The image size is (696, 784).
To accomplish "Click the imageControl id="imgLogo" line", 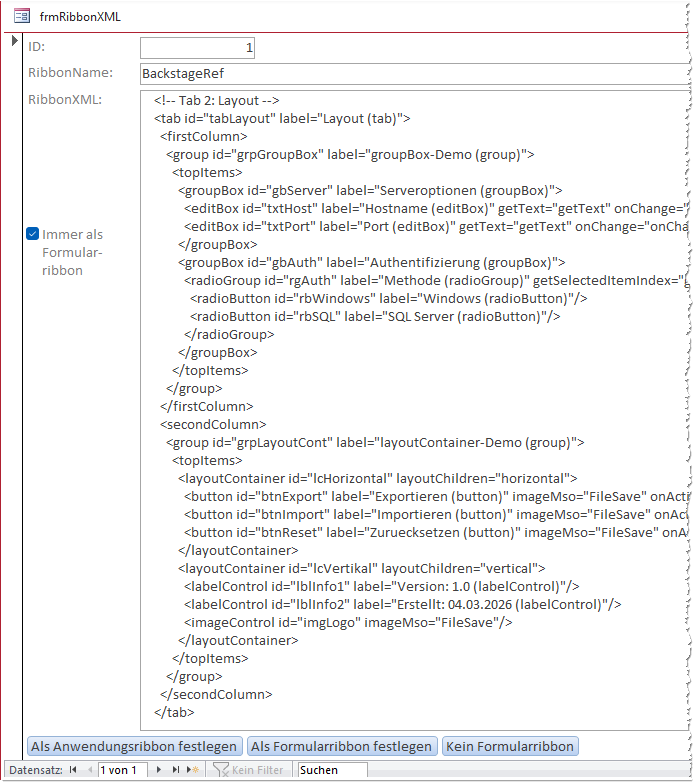I will (348, 622).
